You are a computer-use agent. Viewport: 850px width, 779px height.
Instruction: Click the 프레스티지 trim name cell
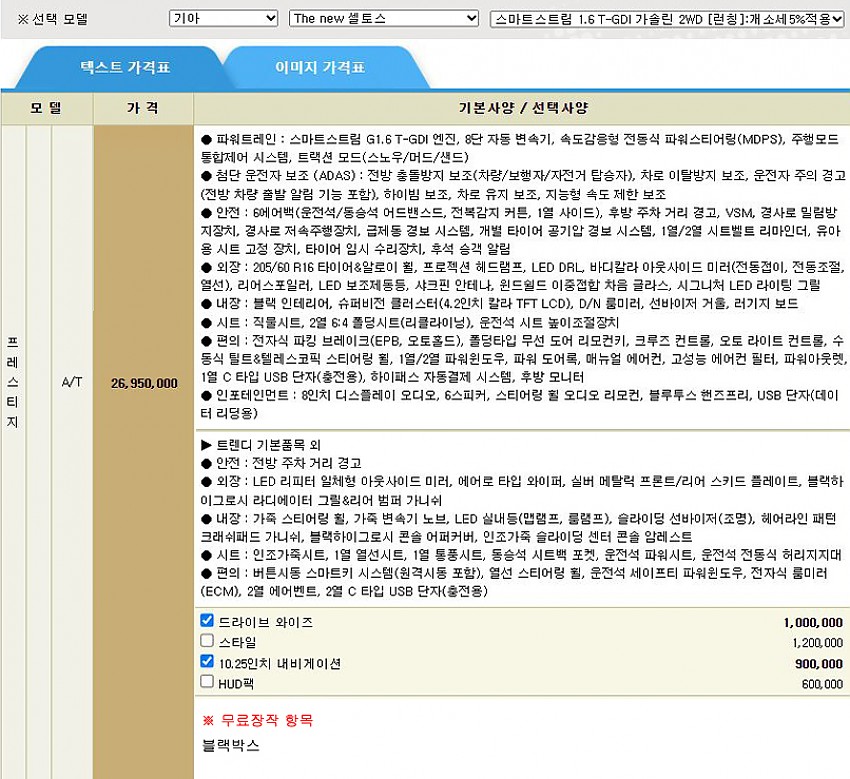(x=12, y=383)
